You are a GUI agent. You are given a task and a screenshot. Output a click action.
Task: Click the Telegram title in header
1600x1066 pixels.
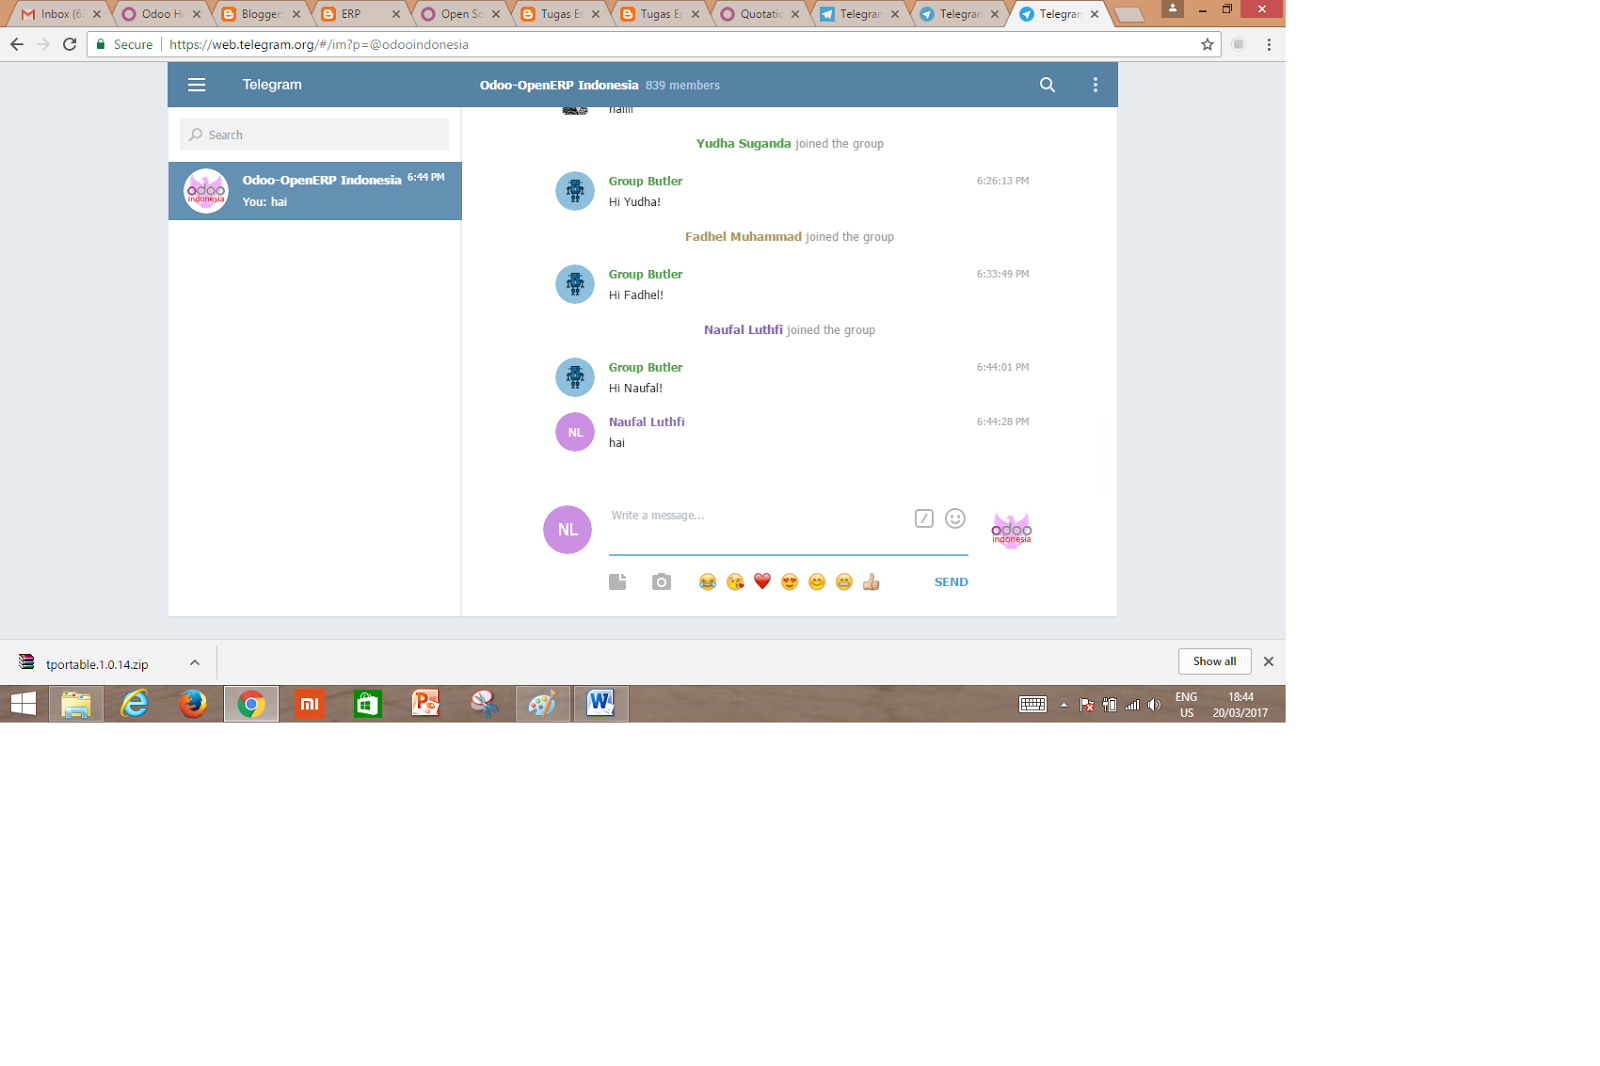tap(272, 85)
